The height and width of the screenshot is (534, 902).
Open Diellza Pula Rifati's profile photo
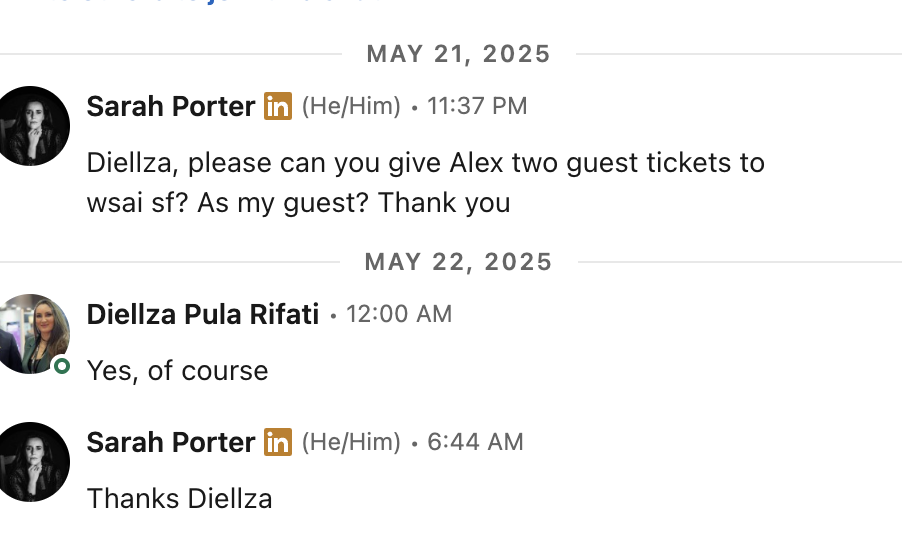(32, 334)
